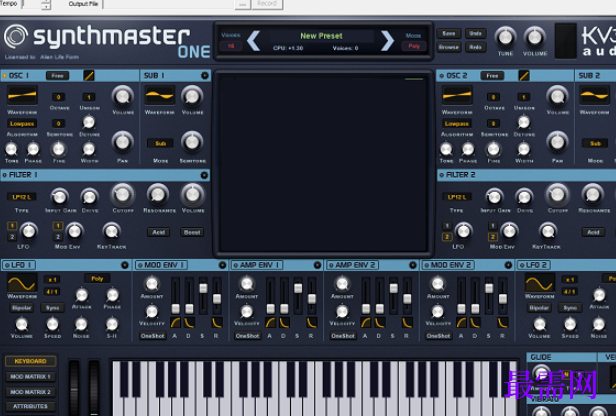Open LFO 1 Poly mode dropdown
Image resolution: width=616 pixels, height=416 pixels.
[x=97, y=279]
